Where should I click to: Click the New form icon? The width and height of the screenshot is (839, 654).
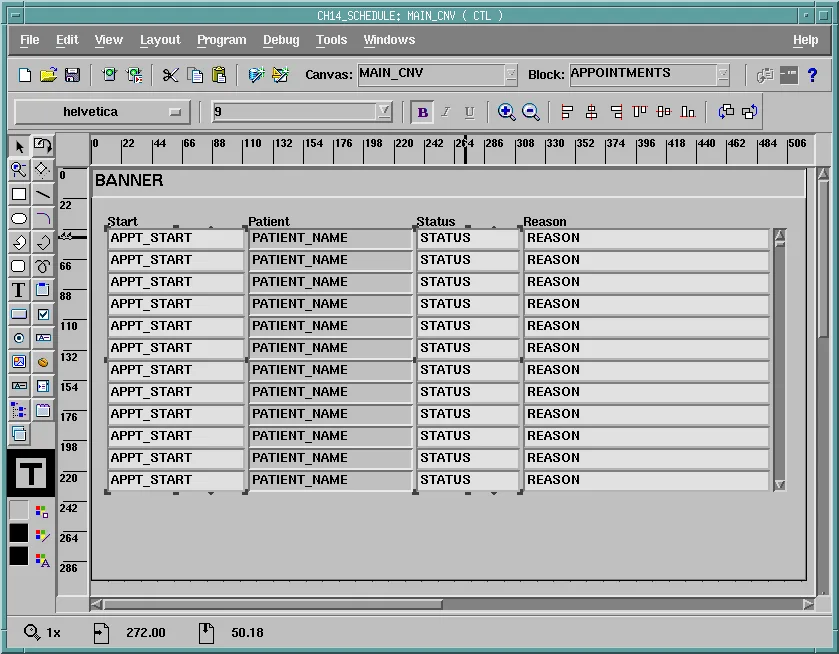click(x=25, y=75)
